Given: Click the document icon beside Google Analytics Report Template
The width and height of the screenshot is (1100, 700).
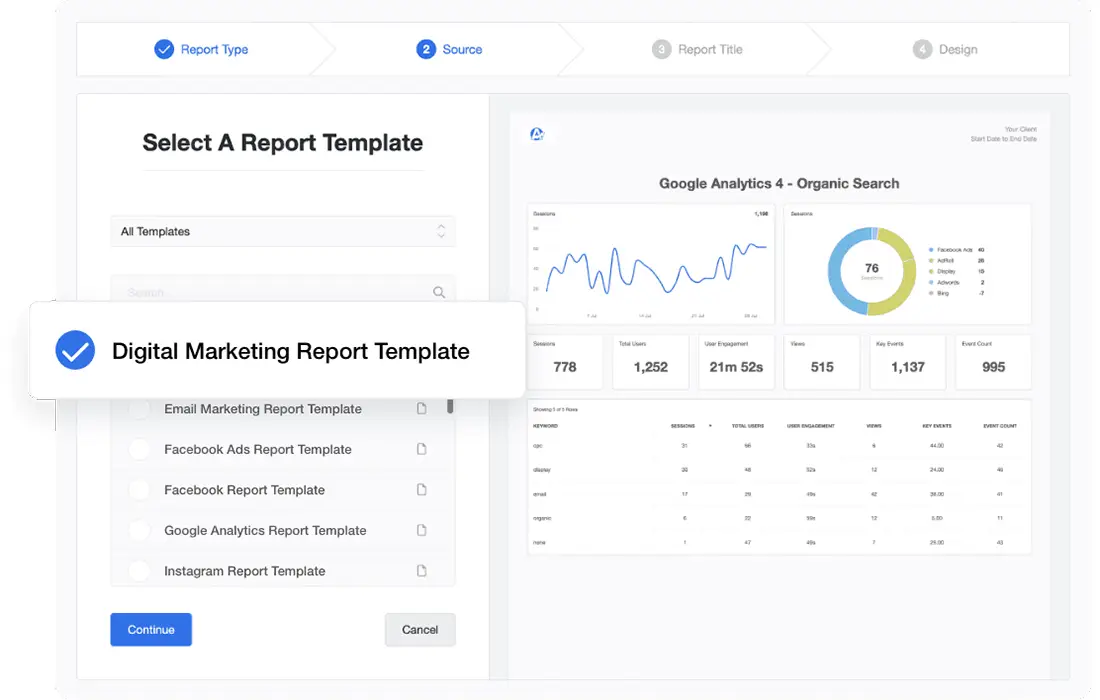Looking at the screenshot, I should [421, 530].
